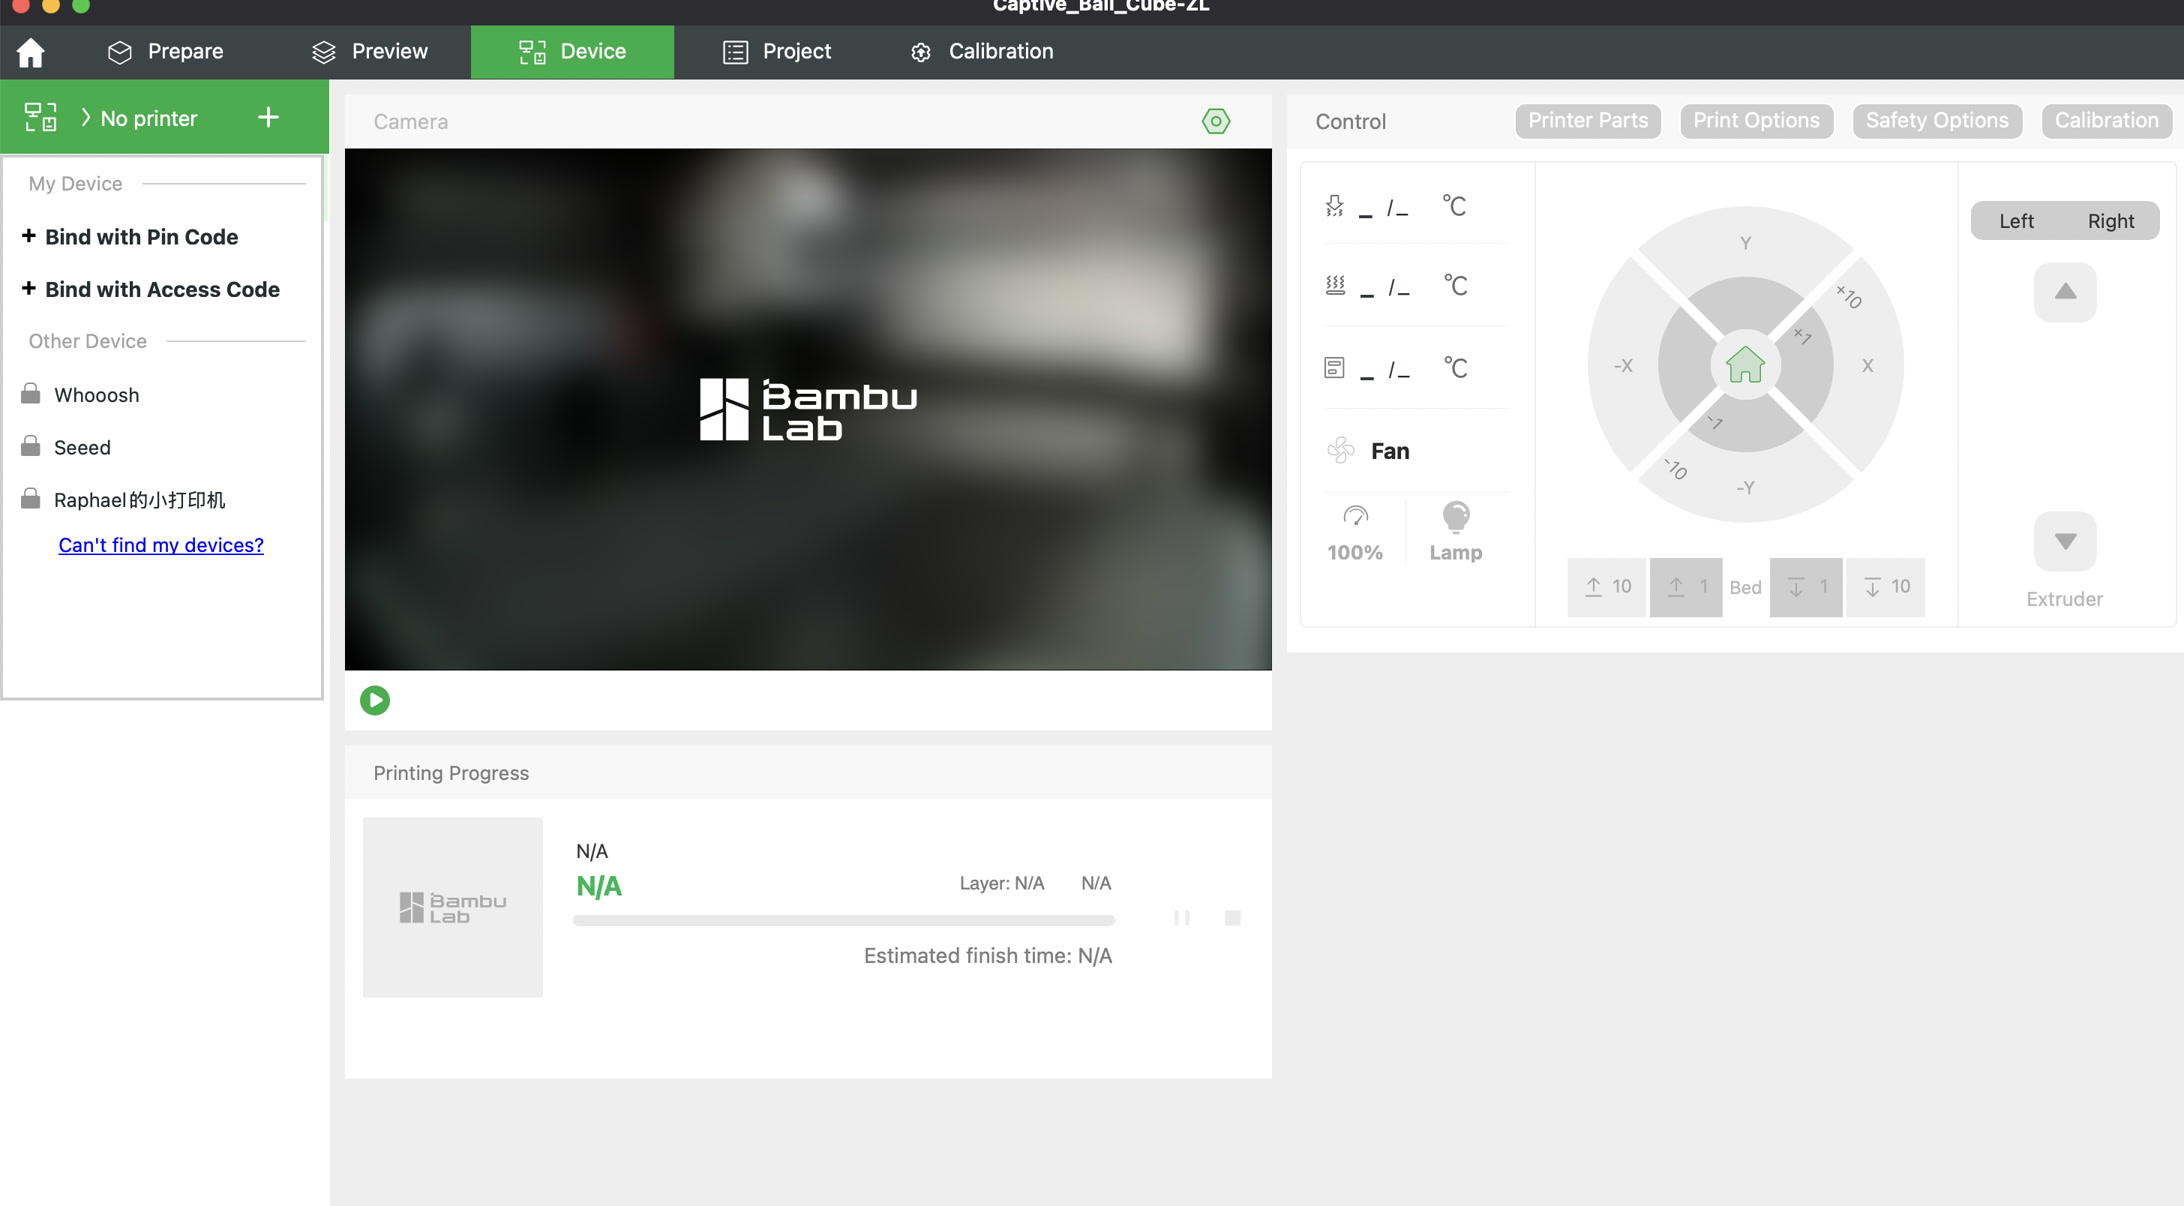Raise the bed by 10
Viewport: 2184px width, 1206px height.
click(1607, 587)
